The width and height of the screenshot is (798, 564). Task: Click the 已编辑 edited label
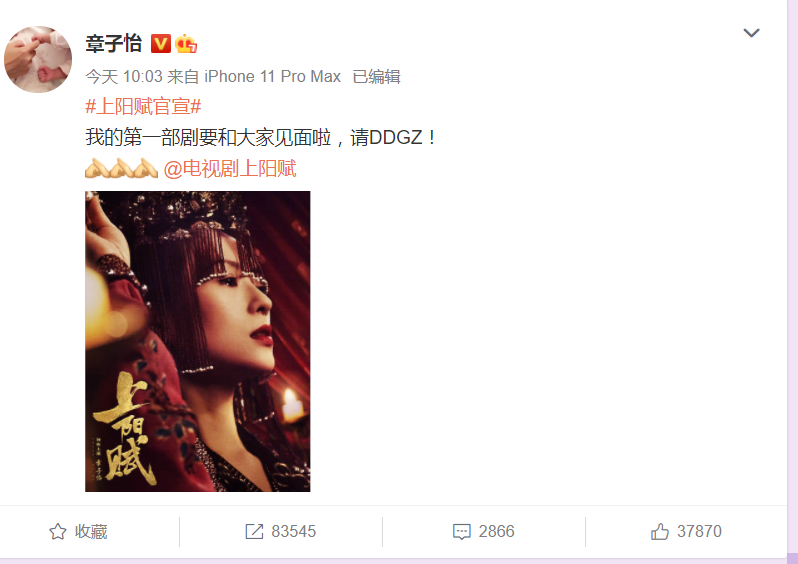click(x=376, y=77)
